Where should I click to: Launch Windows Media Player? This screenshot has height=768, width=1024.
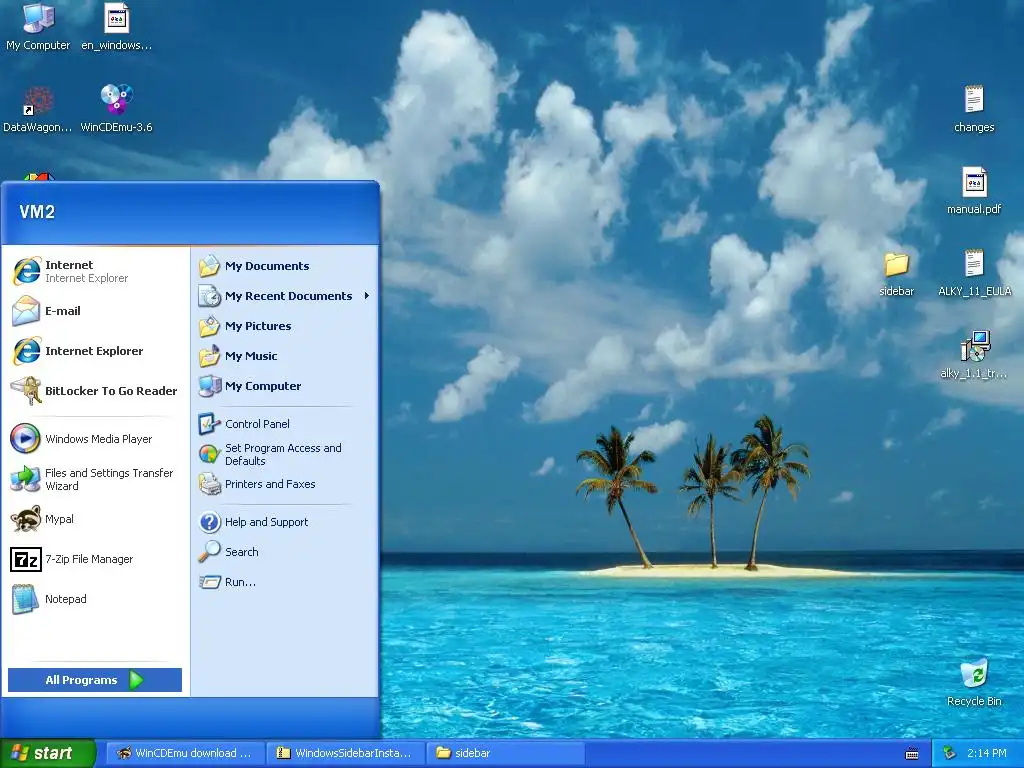tap(95, 439)
